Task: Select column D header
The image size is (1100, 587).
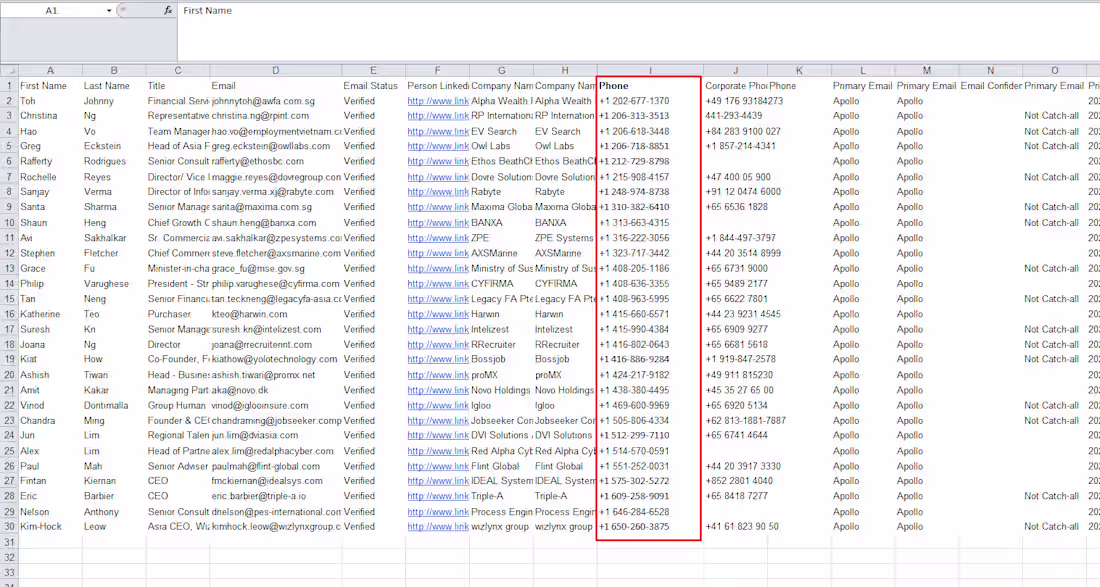Action: 276,70
